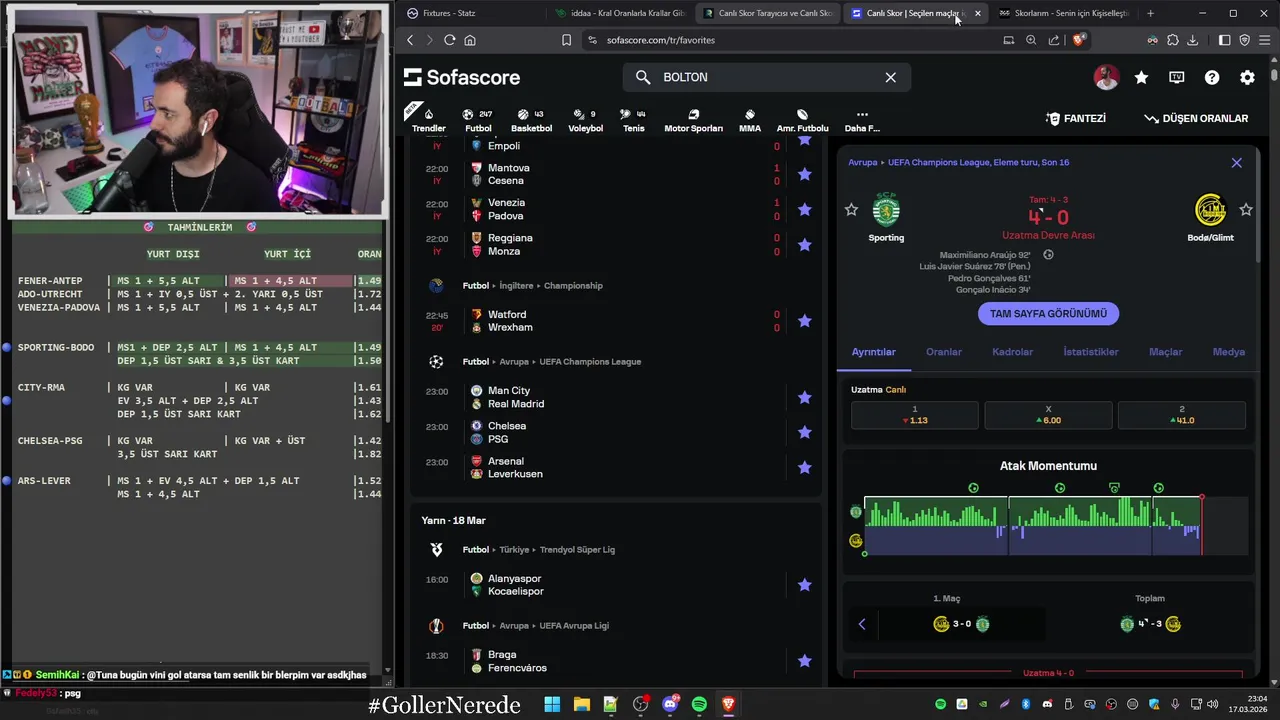Screen dimensions: 1280x720
Task: Switch to Ayrıntılar tab
Action: click(873, 352)
